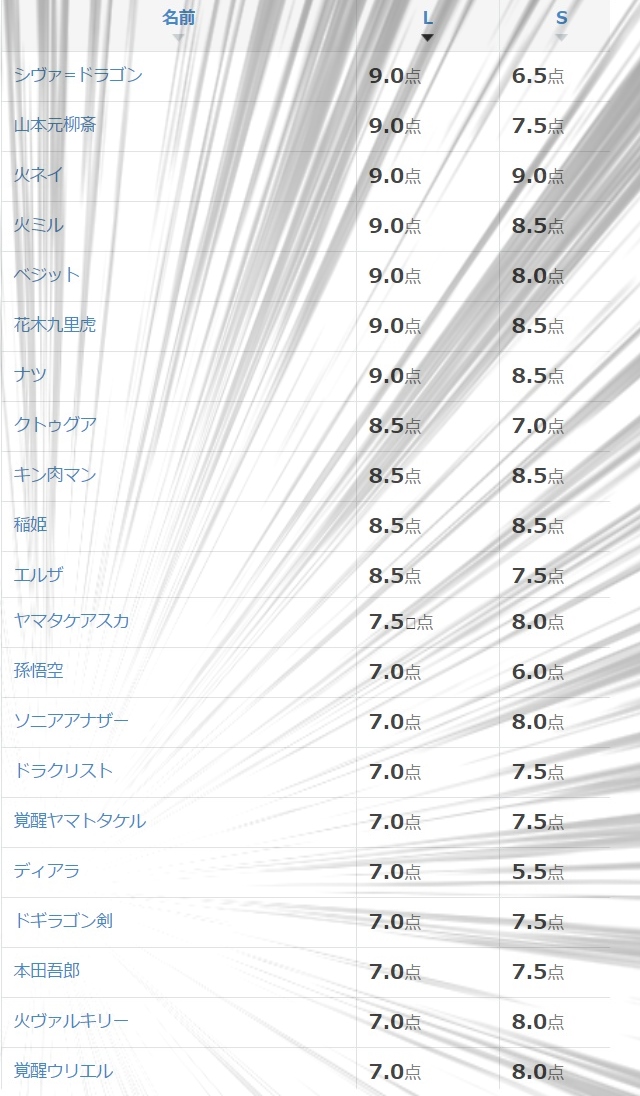640x1096 pixels.
Task: Open the クトゥグア character link
Action: tap(55, 425)
